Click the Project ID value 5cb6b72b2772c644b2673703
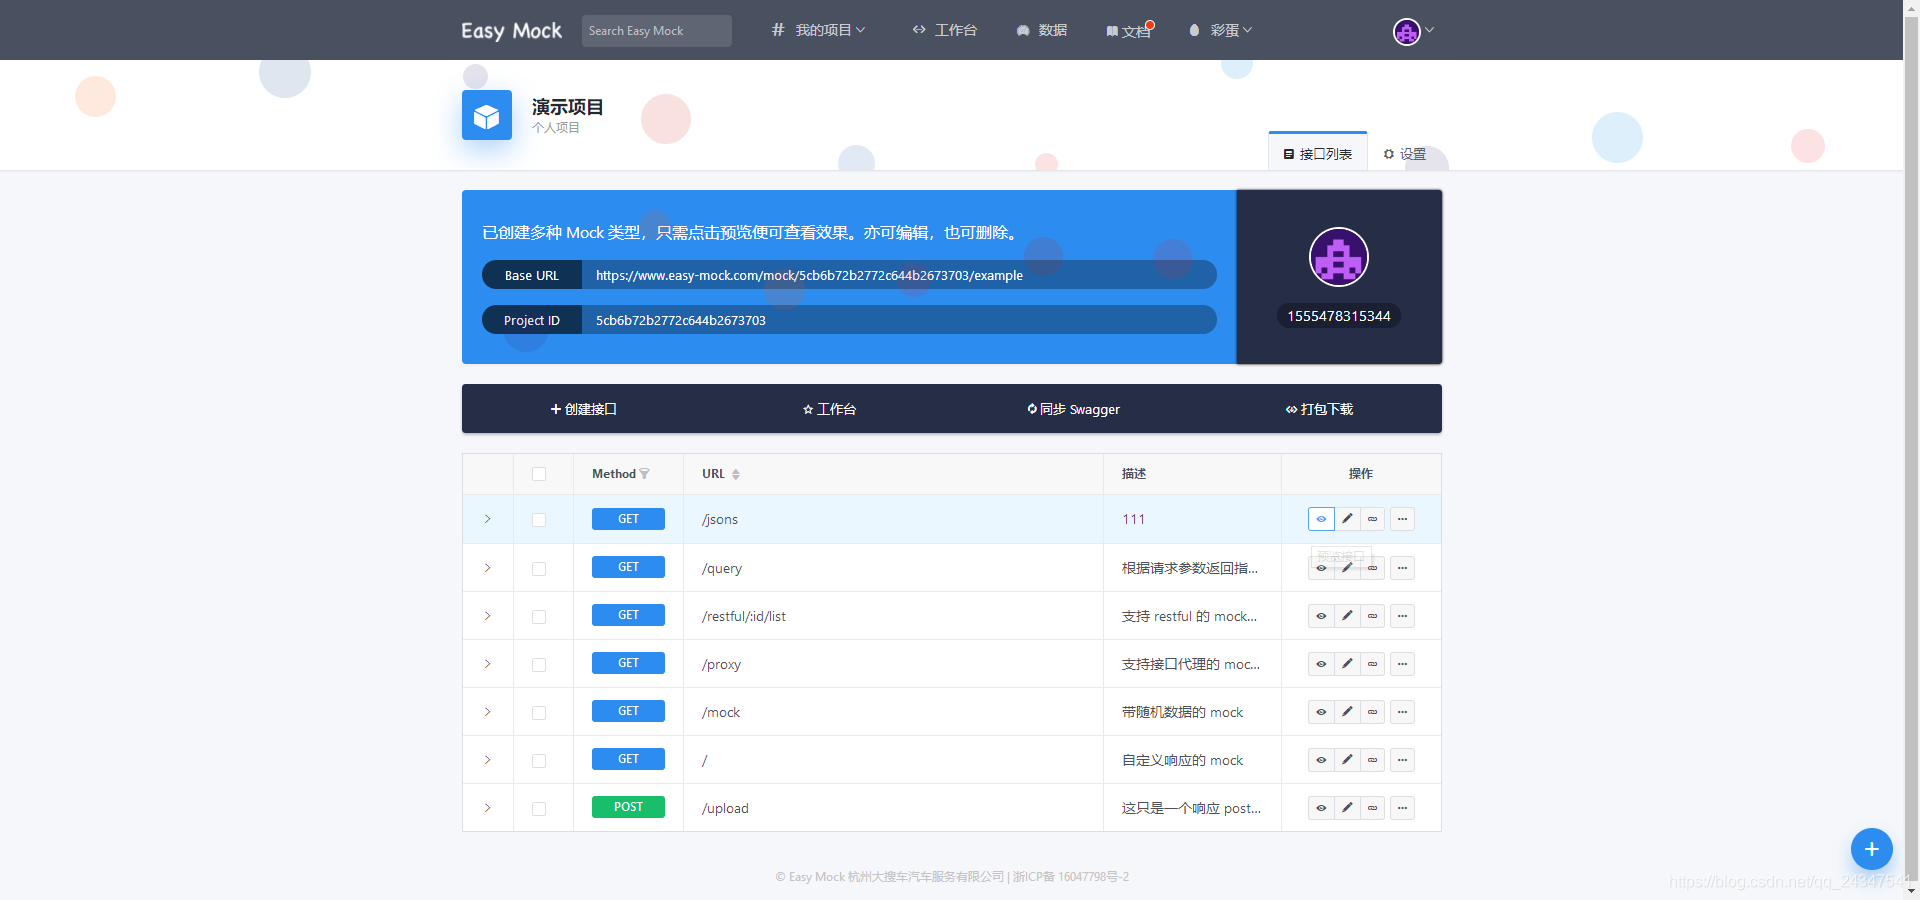Image resolution: width=1920 pixels, height=900 pixels. pyautogui.click(x=681, y=320)
